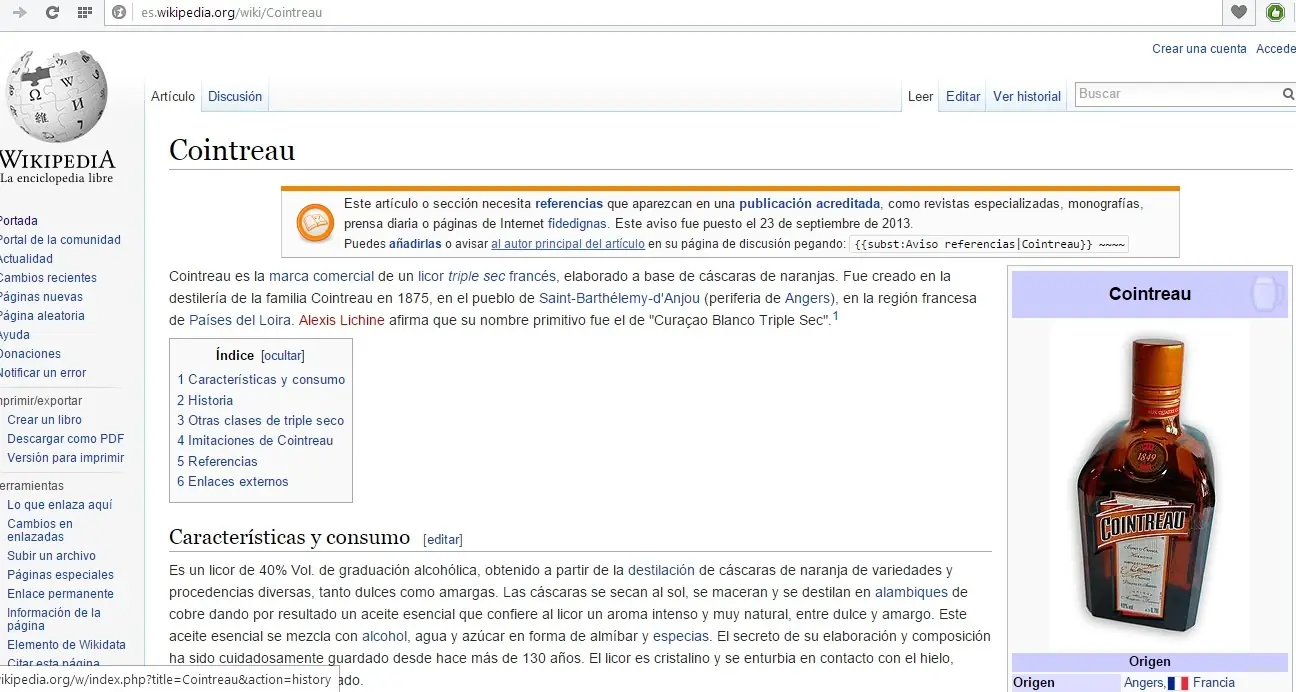1296x692 pixels.
Task: Reload the page with refresh icon
Action: [x=52, y=13]
